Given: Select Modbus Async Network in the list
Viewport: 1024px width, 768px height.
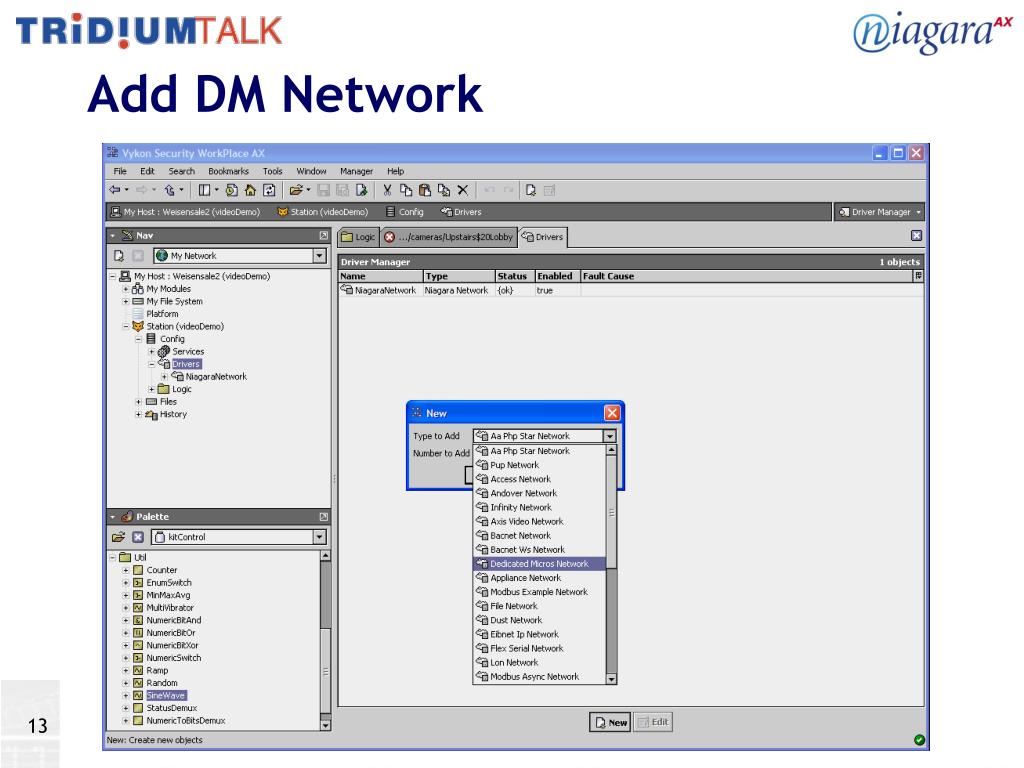Looking at the screenshot, I should 539,677.
